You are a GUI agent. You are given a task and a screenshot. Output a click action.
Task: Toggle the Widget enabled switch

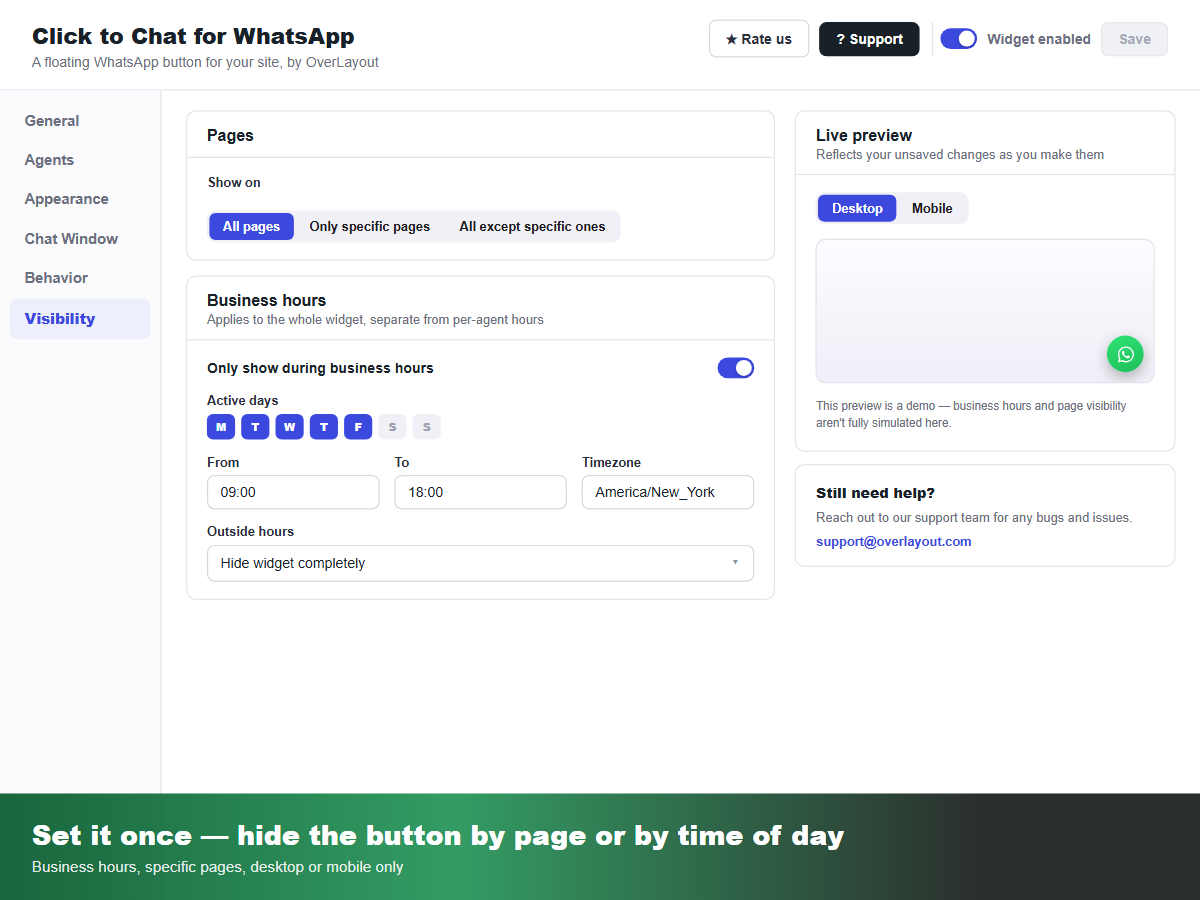[x=958, y=39]
